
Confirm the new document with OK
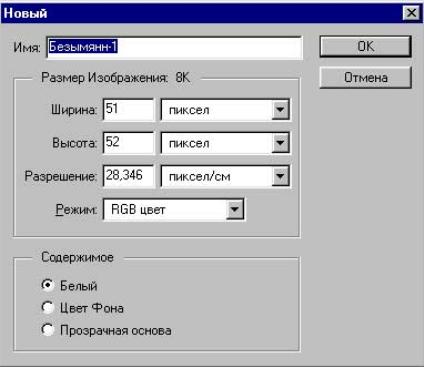point(365,46)
